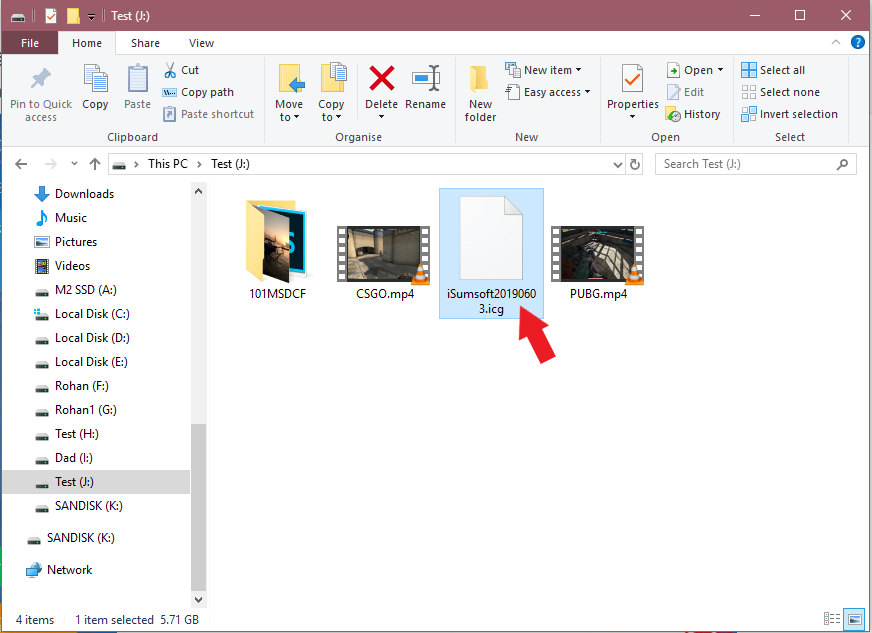872x633 pixels.
Task: Refresh the current folder view
Action: pyautogui.click(x=634, y=164)
